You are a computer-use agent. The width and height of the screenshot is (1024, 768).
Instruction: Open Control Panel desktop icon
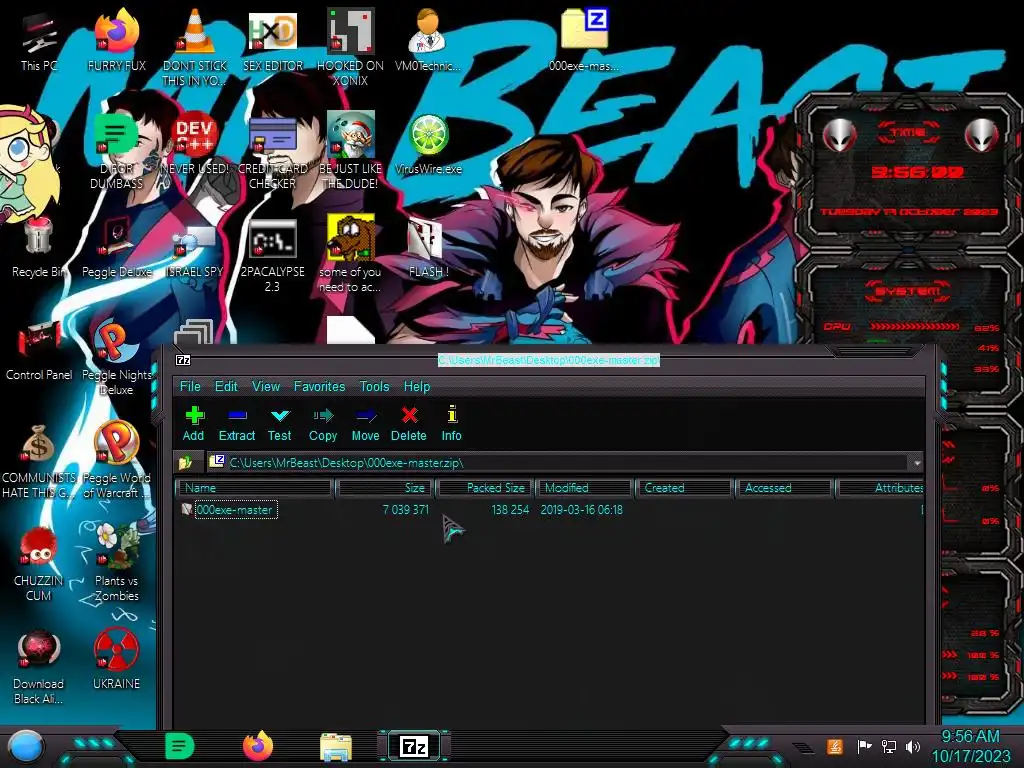pyautogui.click(x=39, y=350)
